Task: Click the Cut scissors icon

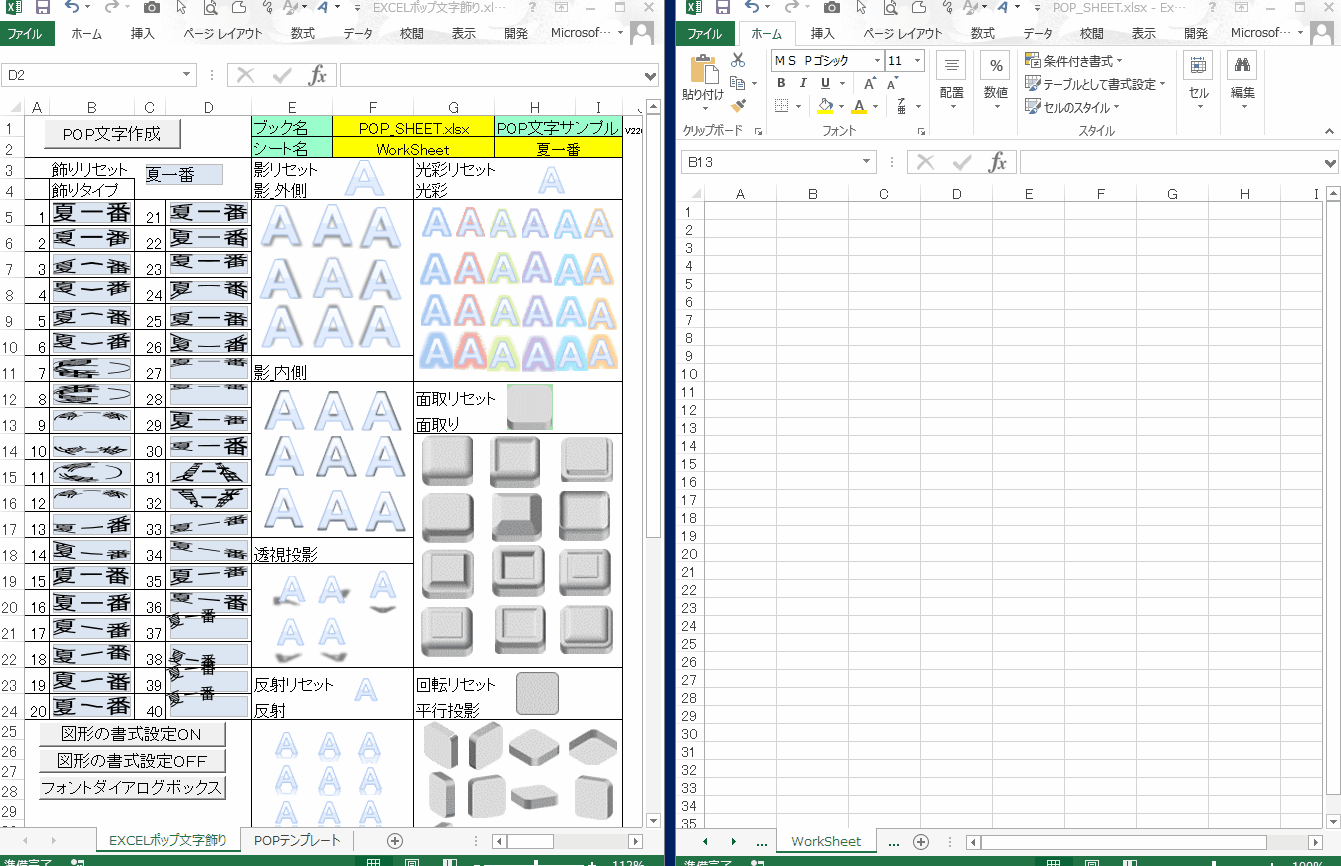Action: click(x=738, y=61)
